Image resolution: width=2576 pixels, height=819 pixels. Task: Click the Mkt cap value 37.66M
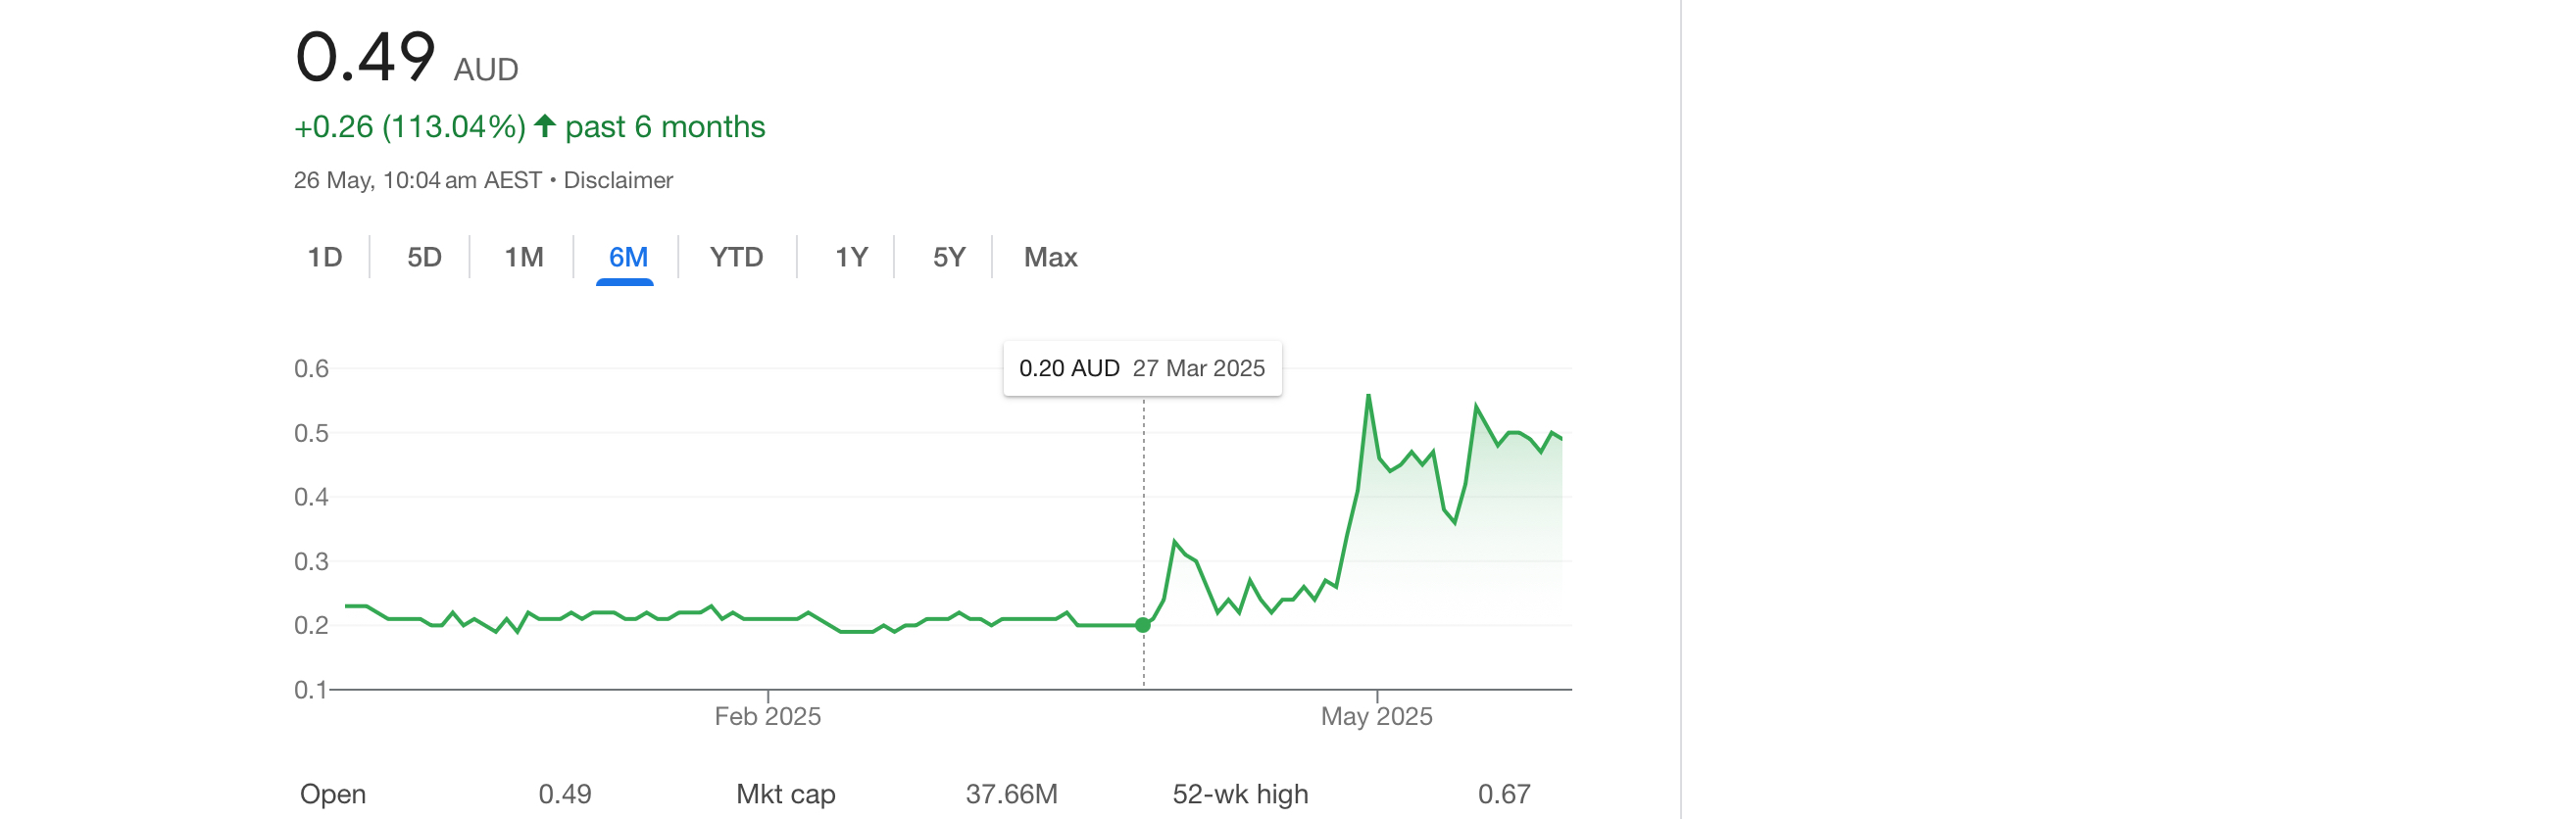click(x=1011, y=794)
